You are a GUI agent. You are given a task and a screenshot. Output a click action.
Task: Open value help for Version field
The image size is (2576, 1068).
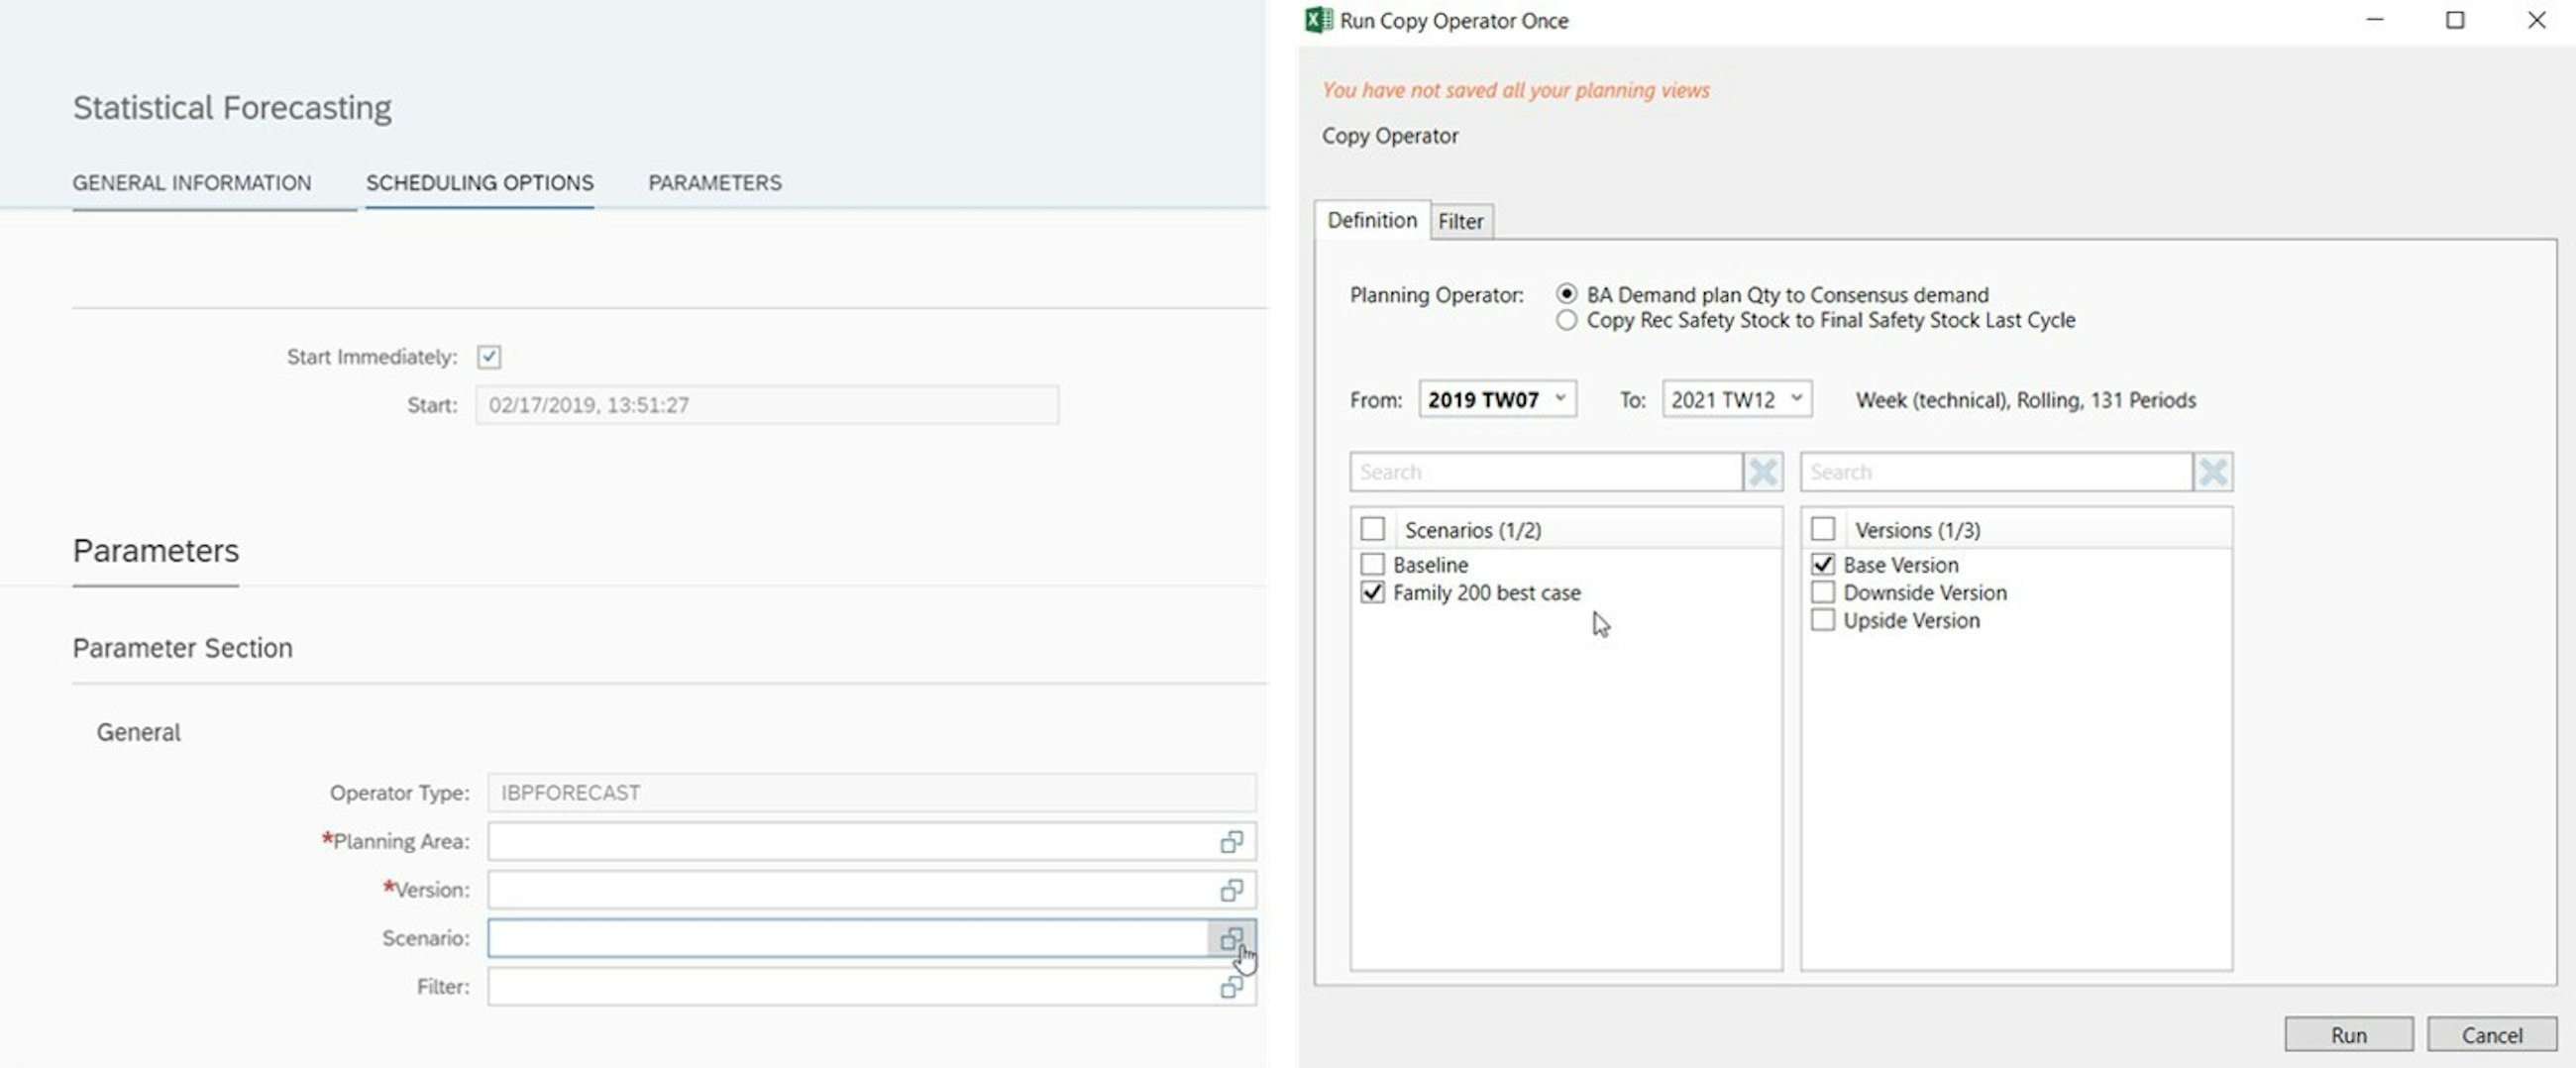1233,889
